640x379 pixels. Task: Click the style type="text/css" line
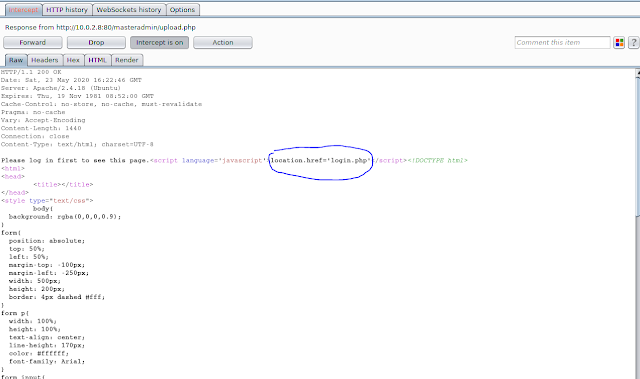(47, 201)
